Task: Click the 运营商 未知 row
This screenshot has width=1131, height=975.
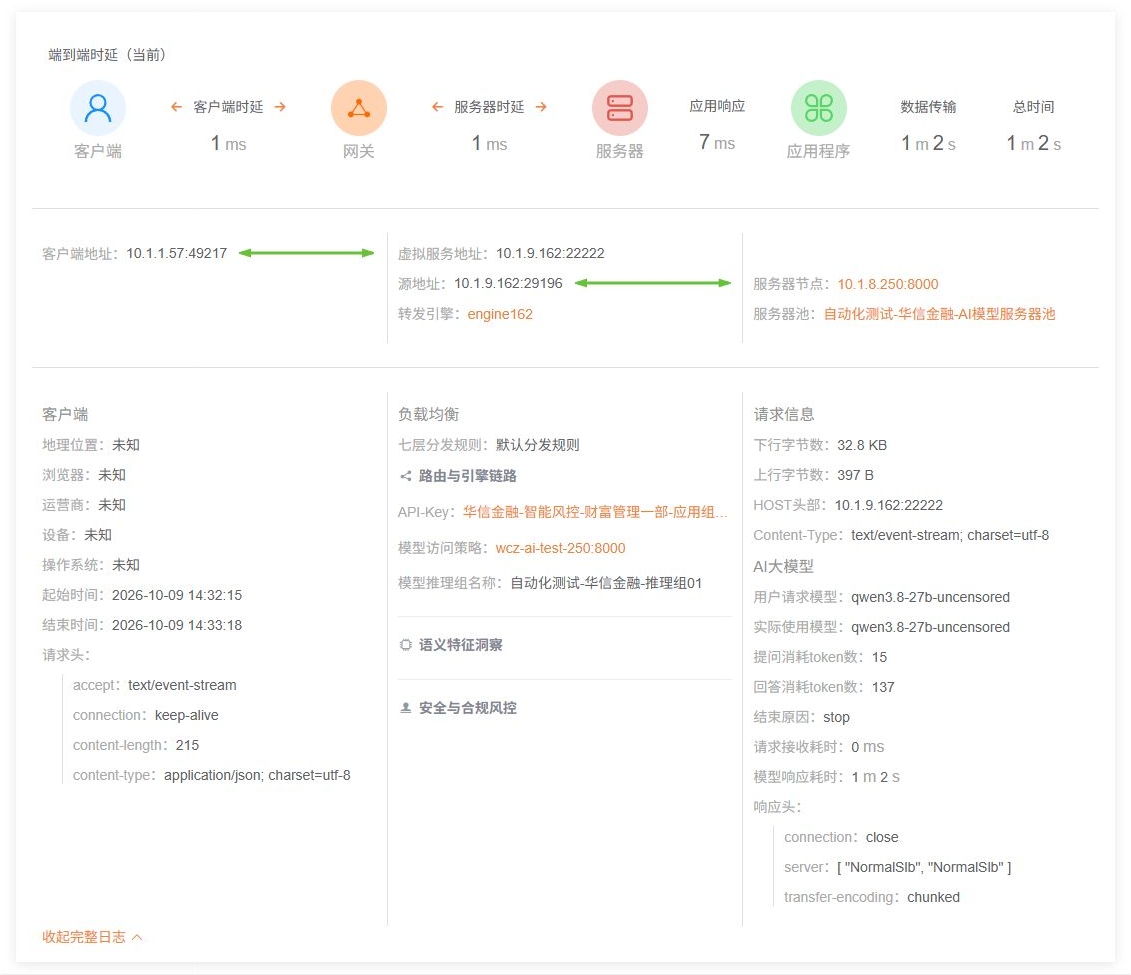Action: click(x=84, y=505)
